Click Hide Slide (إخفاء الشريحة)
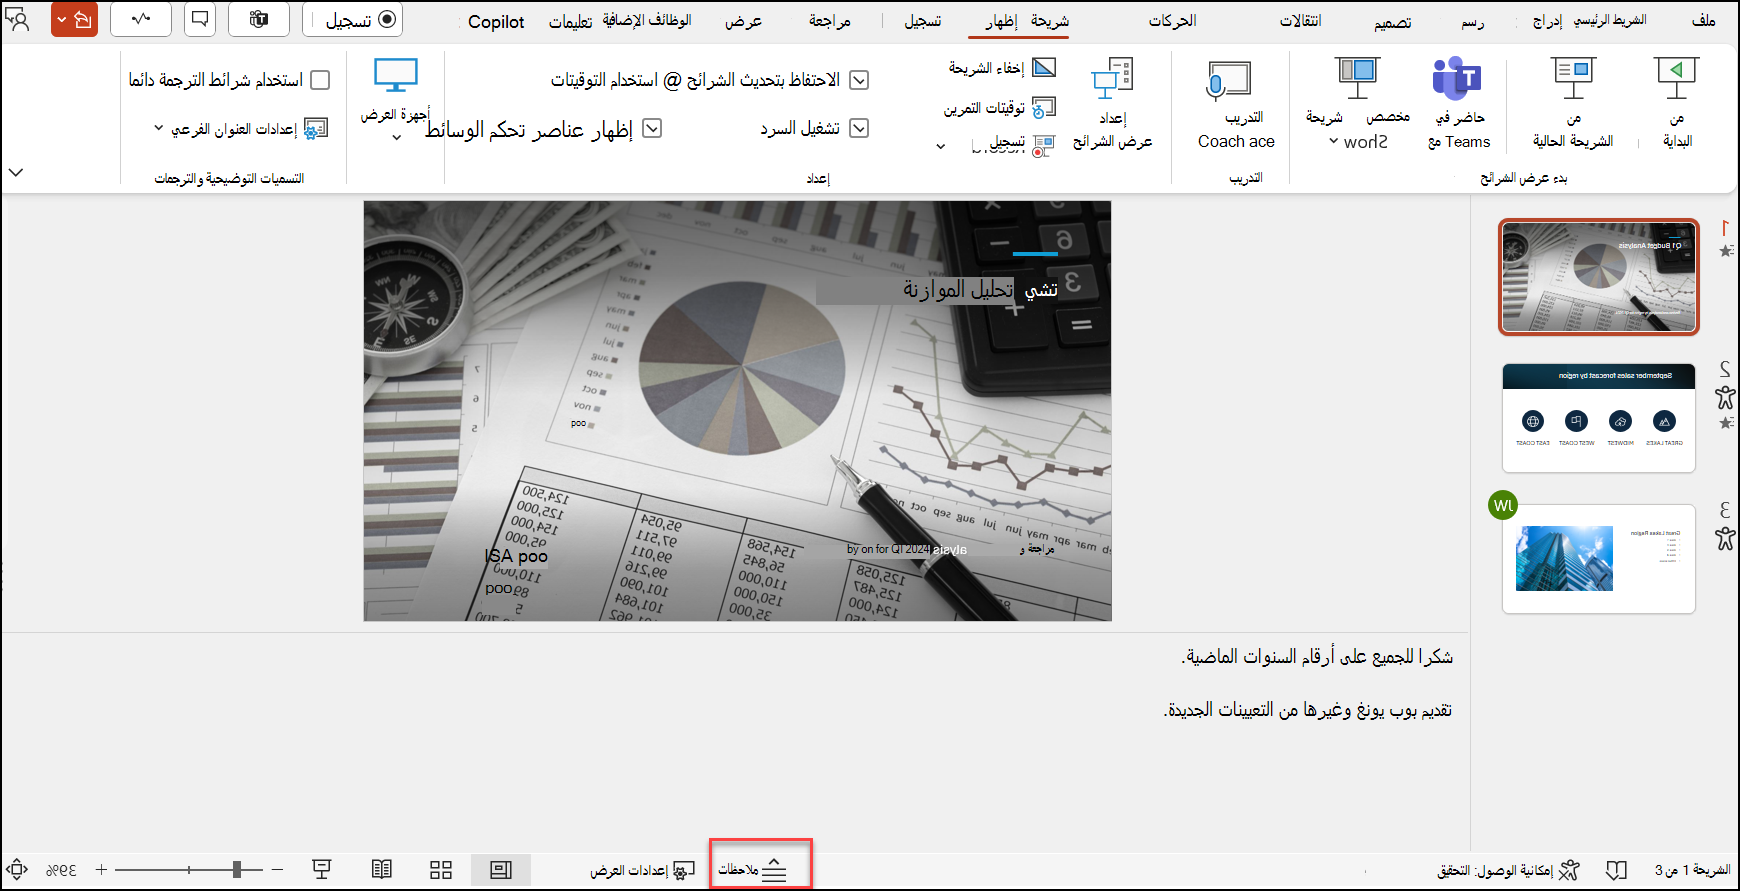The image size is (1740, 891). click(1001, 68)
